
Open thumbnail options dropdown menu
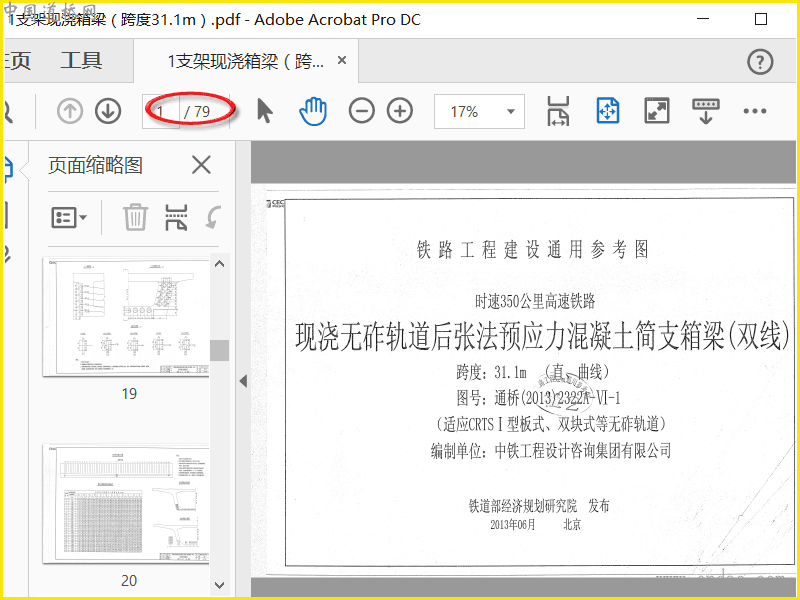pyautogui.click(x=69, y=218)
